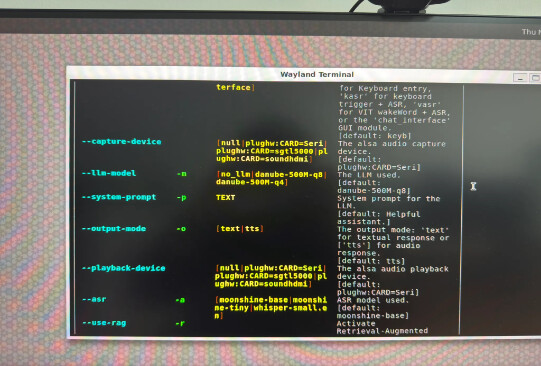Click the -p short flag
541x366 pixels.
(x=181, y=198)
